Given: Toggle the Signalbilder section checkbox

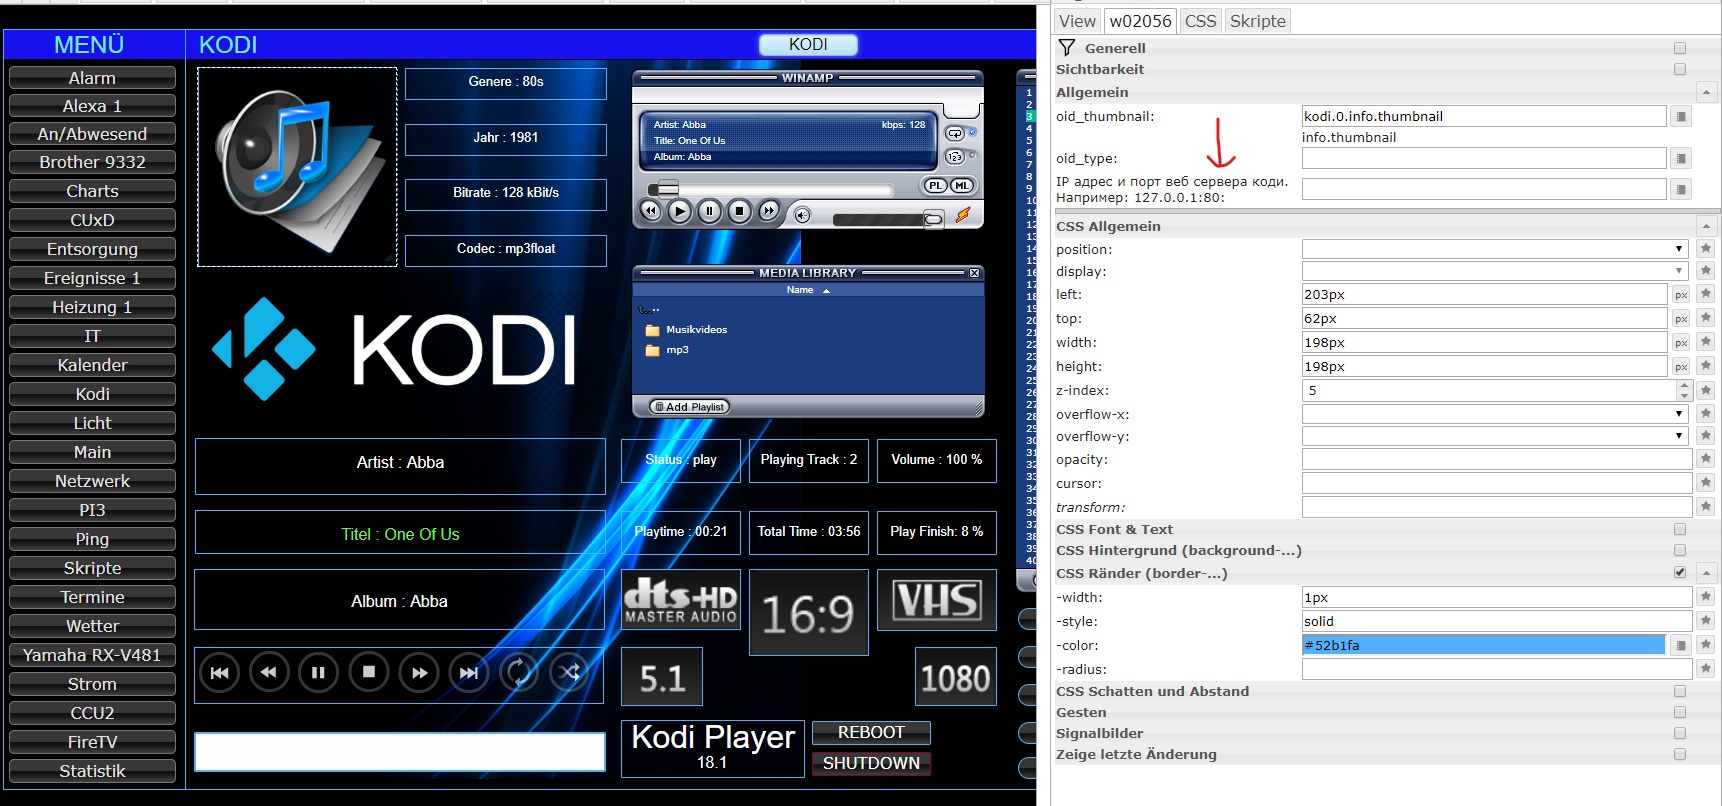Looking at the screenshot, I should [x=1680, y=733].
